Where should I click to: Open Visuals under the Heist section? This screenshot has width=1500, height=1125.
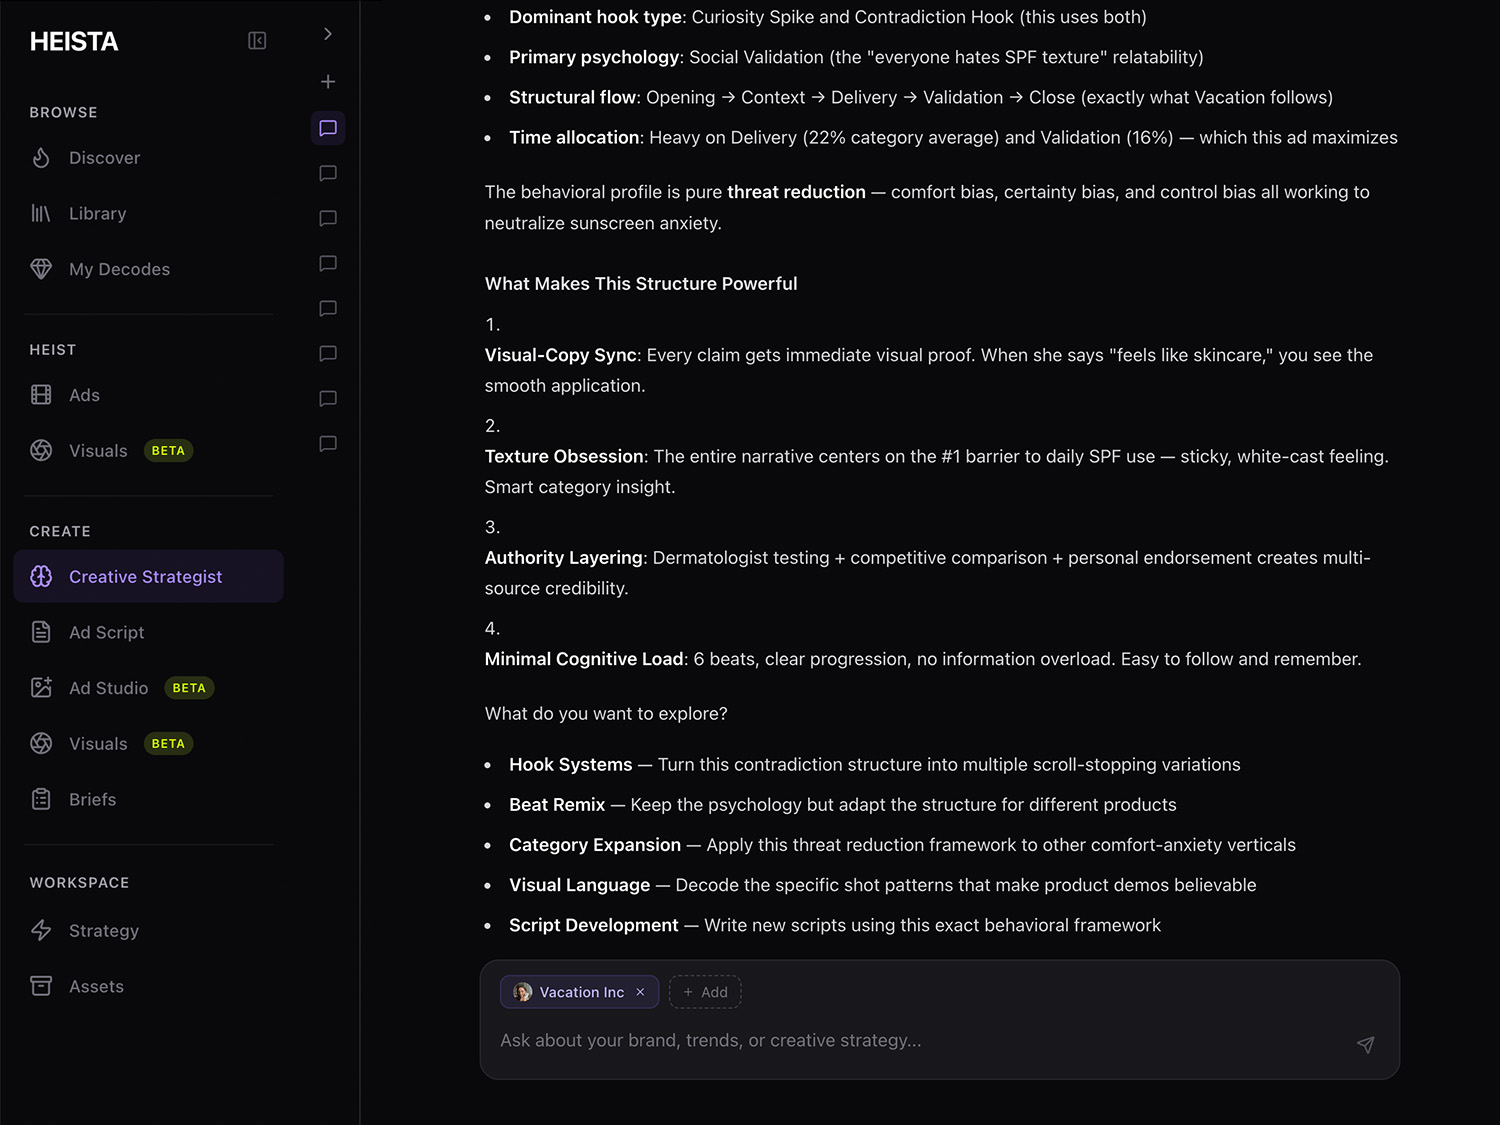click(x=98, y=451)
